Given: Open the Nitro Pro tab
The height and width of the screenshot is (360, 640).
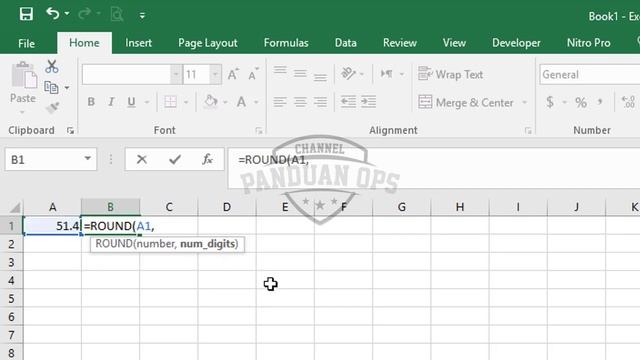Looking at the screenshot, I should (589, 43).
